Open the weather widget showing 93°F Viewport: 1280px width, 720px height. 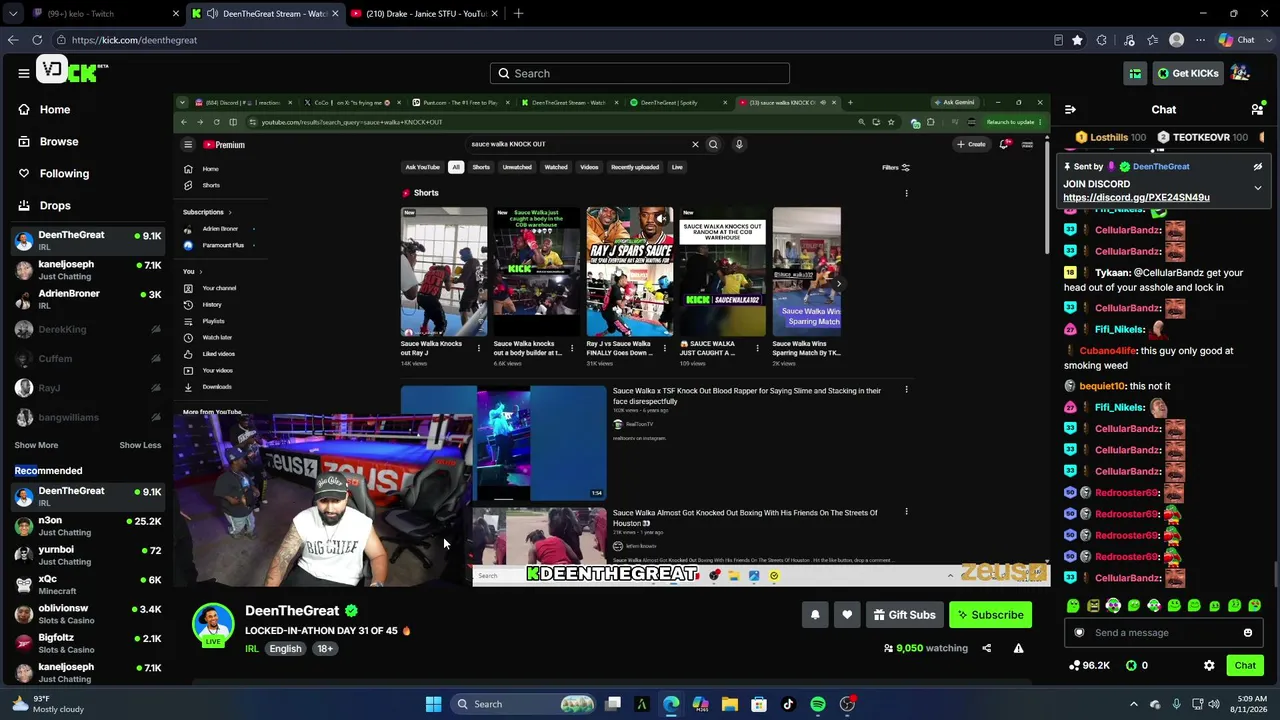46,704
